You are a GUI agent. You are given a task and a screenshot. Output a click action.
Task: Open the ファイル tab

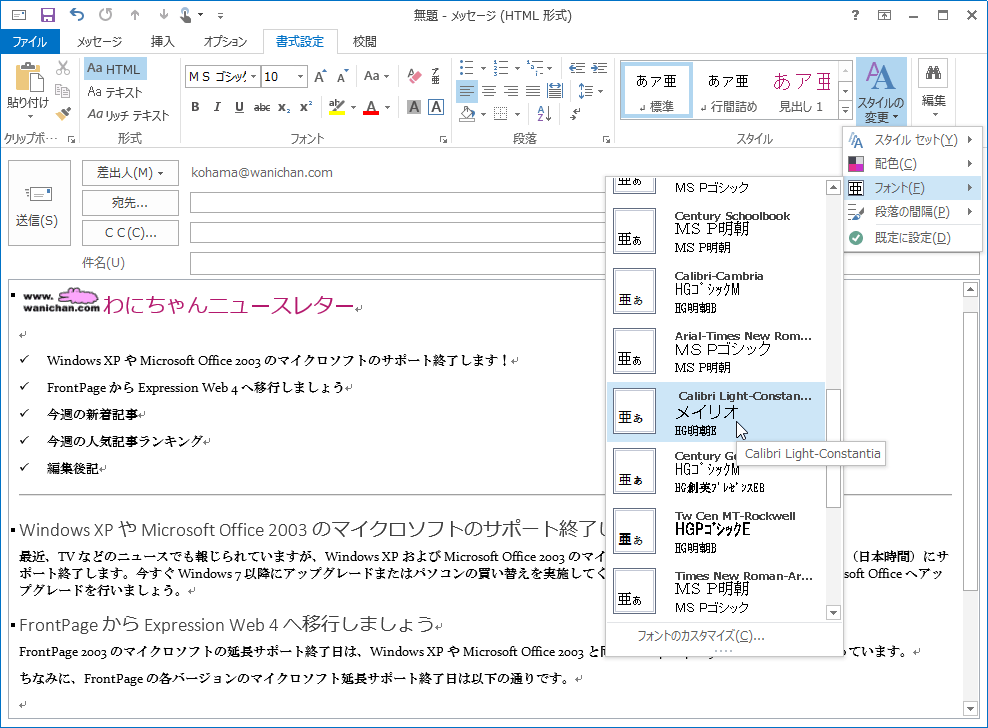tap(30, 42)
